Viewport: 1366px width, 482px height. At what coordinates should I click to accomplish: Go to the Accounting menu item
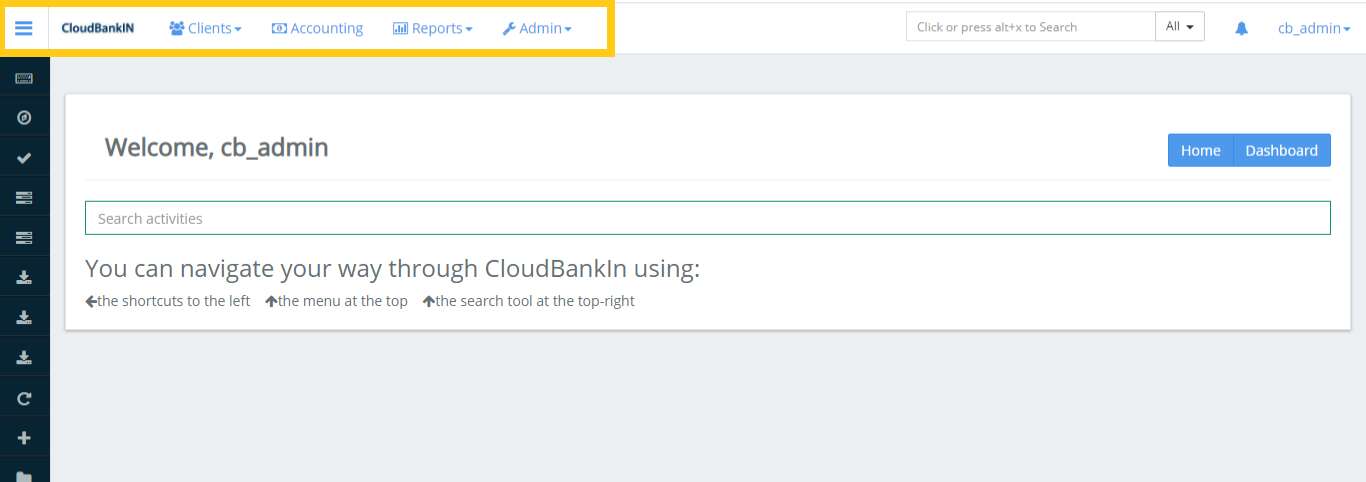317,28
